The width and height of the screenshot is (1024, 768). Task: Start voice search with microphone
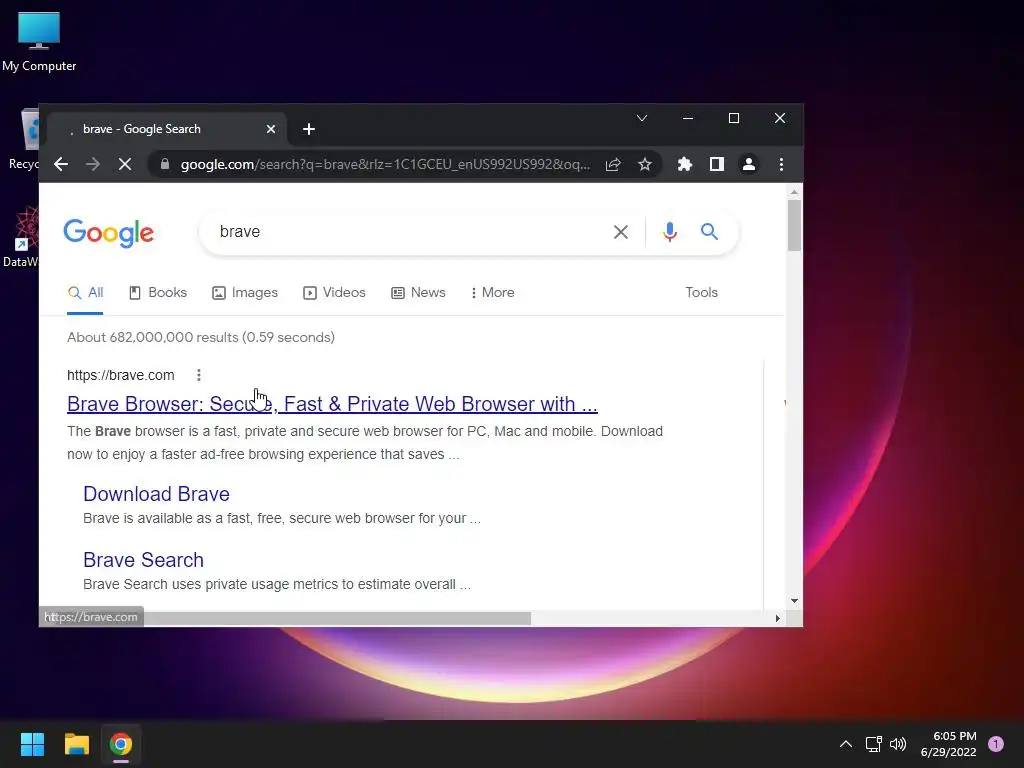point(669,231)
